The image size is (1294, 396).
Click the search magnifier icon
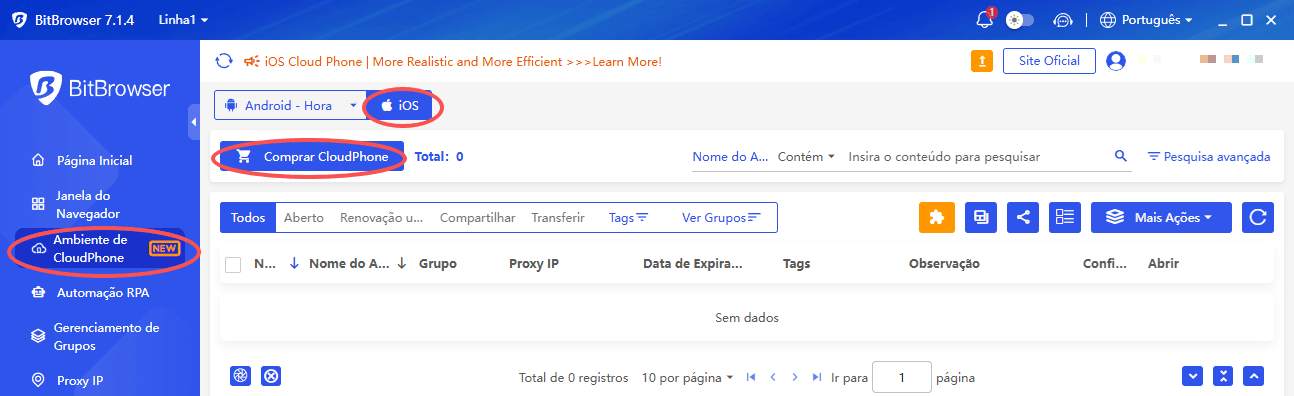pos(1121,156)
